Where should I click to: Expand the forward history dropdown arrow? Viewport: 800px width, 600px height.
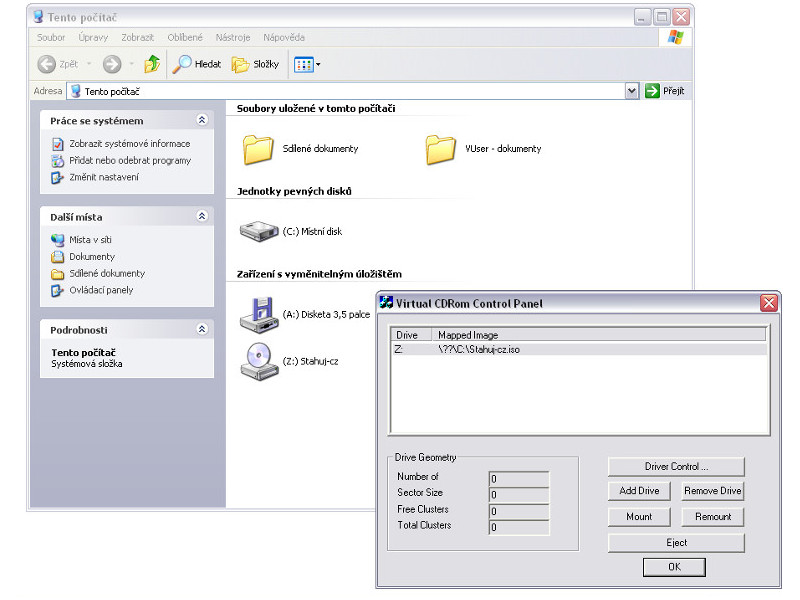point(131,64)
